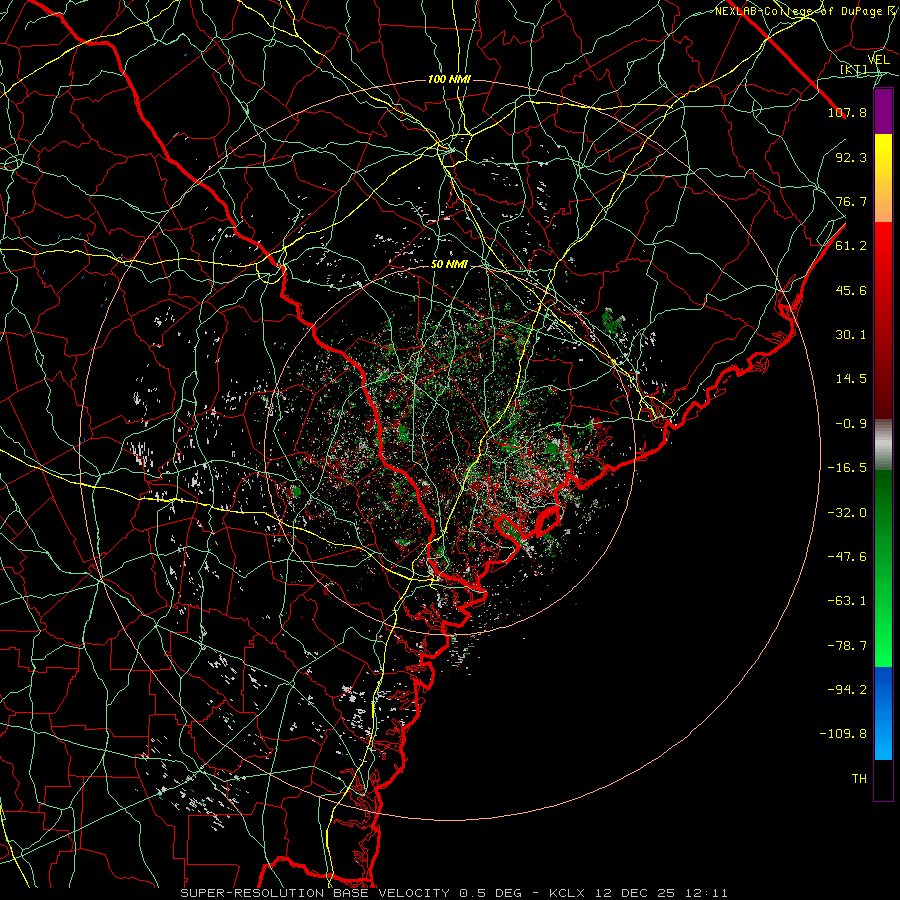Click the 50 NMI range ring label
The height and width of the screenshot is (900, 900).
[x=449, y=265]
